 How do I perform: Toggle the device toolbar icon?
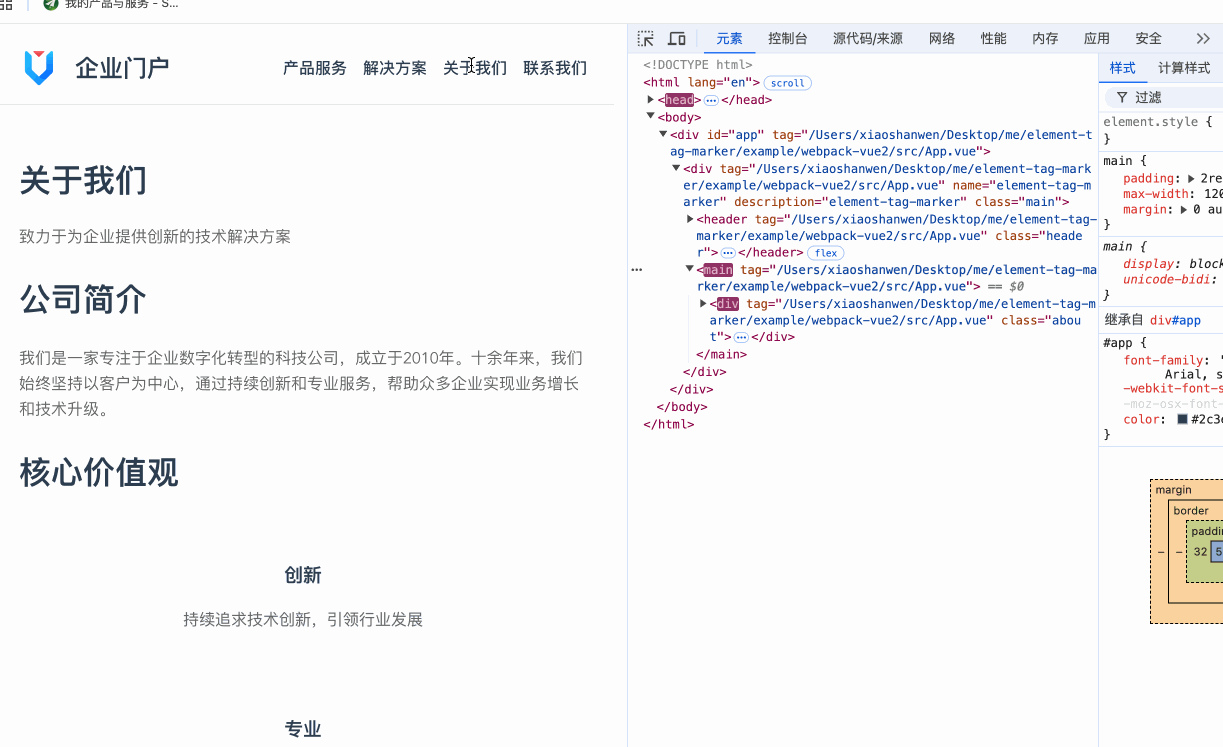[677, 38]
